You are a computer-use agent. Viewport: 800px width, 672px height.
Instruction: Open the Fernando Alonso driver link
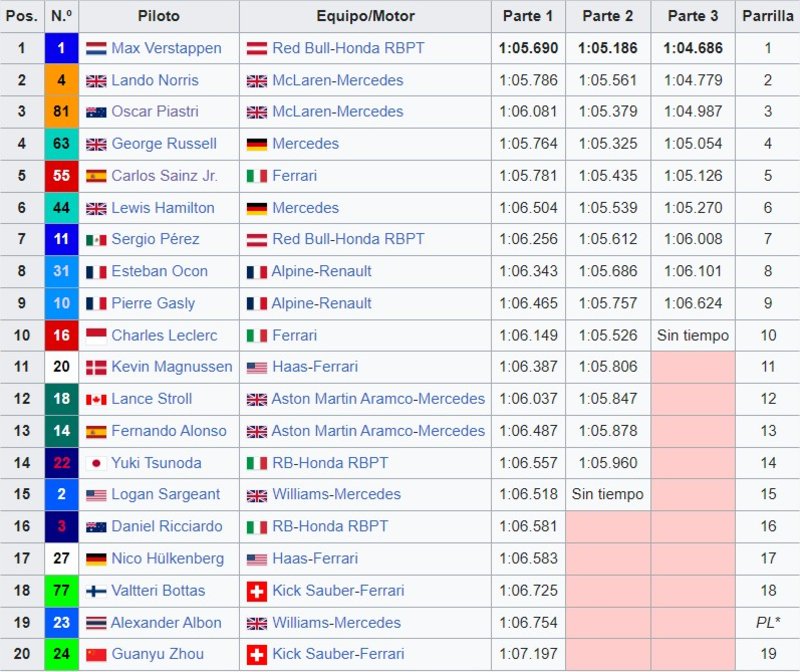coord(169,431)
